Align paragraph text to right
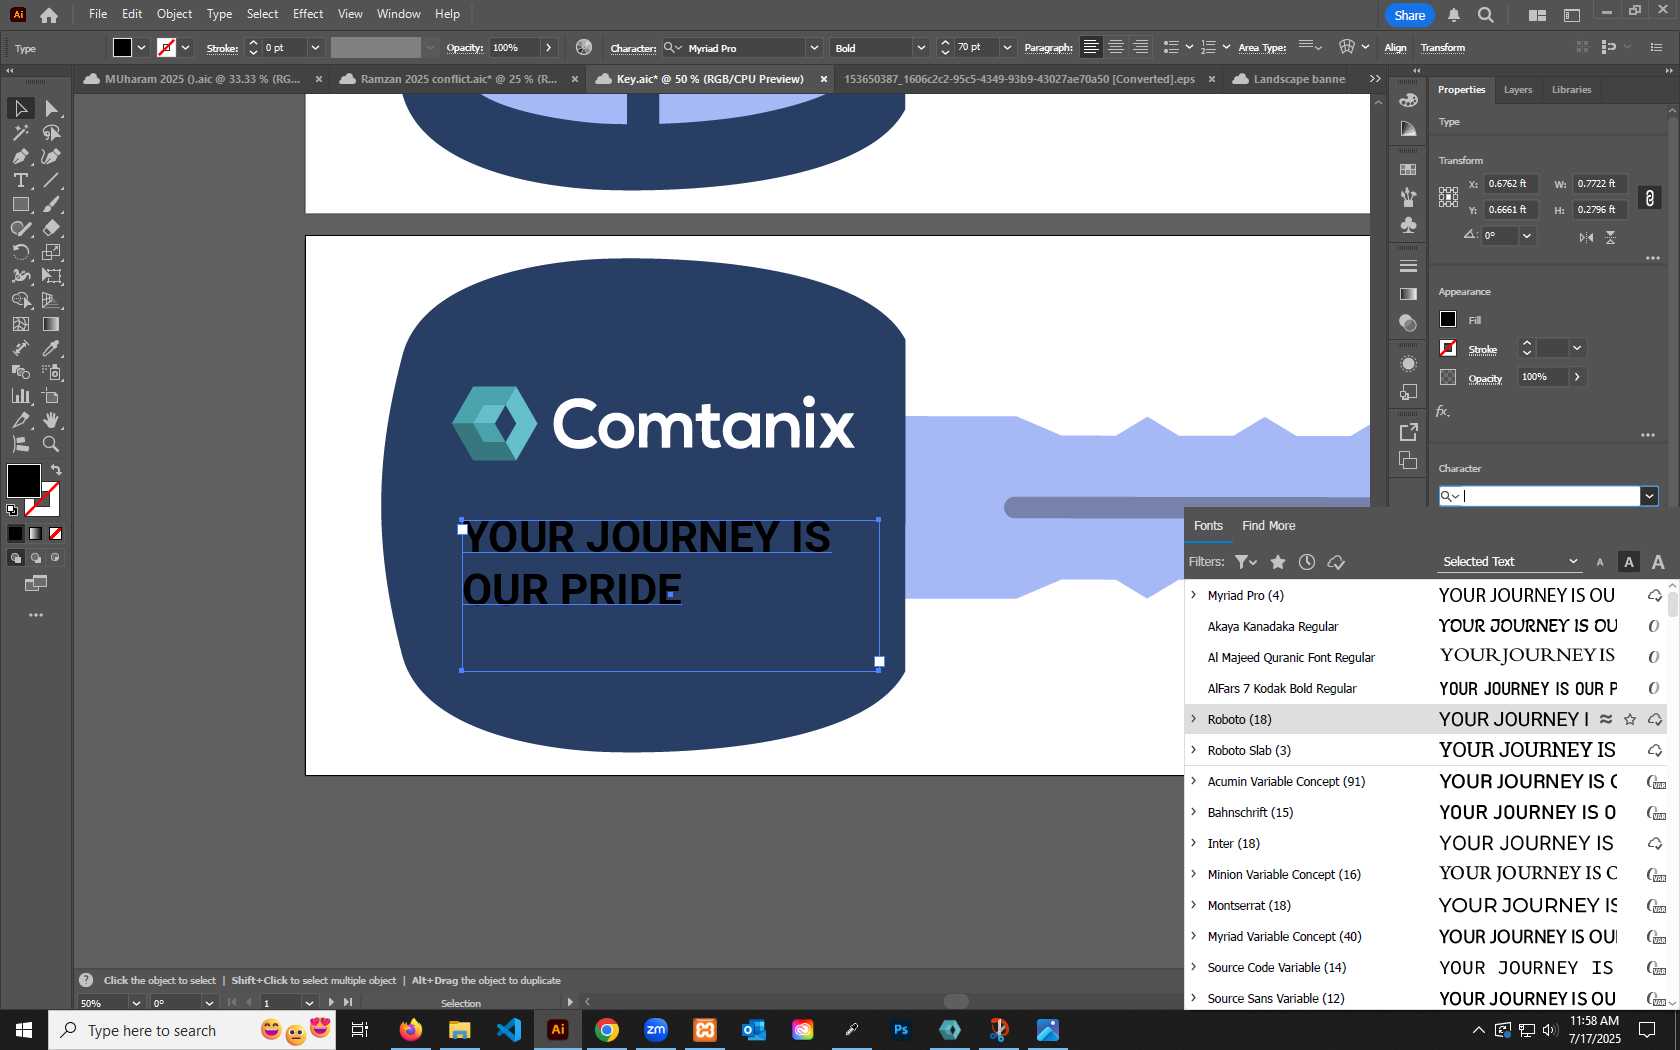The image size is (1680, 1050). point(1140,47)
